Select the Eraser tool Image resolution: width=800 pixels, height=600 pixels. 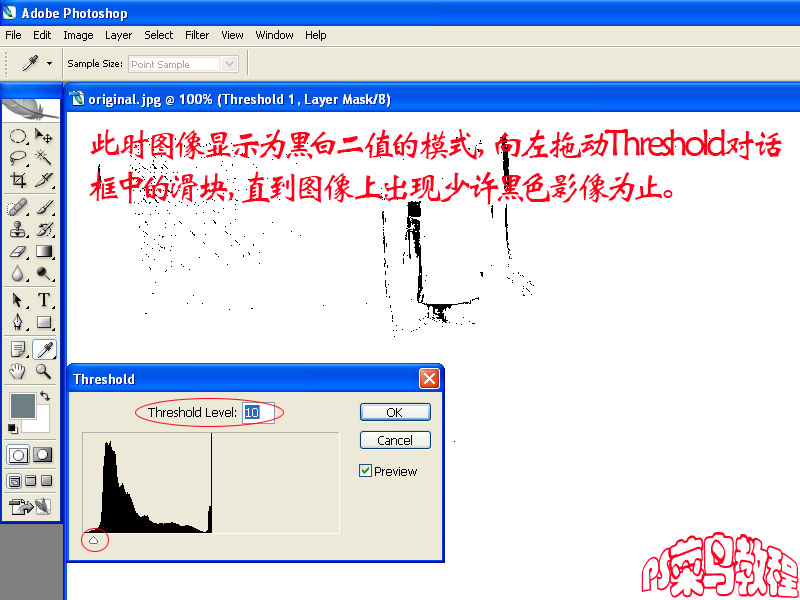(x=18, y=252)
